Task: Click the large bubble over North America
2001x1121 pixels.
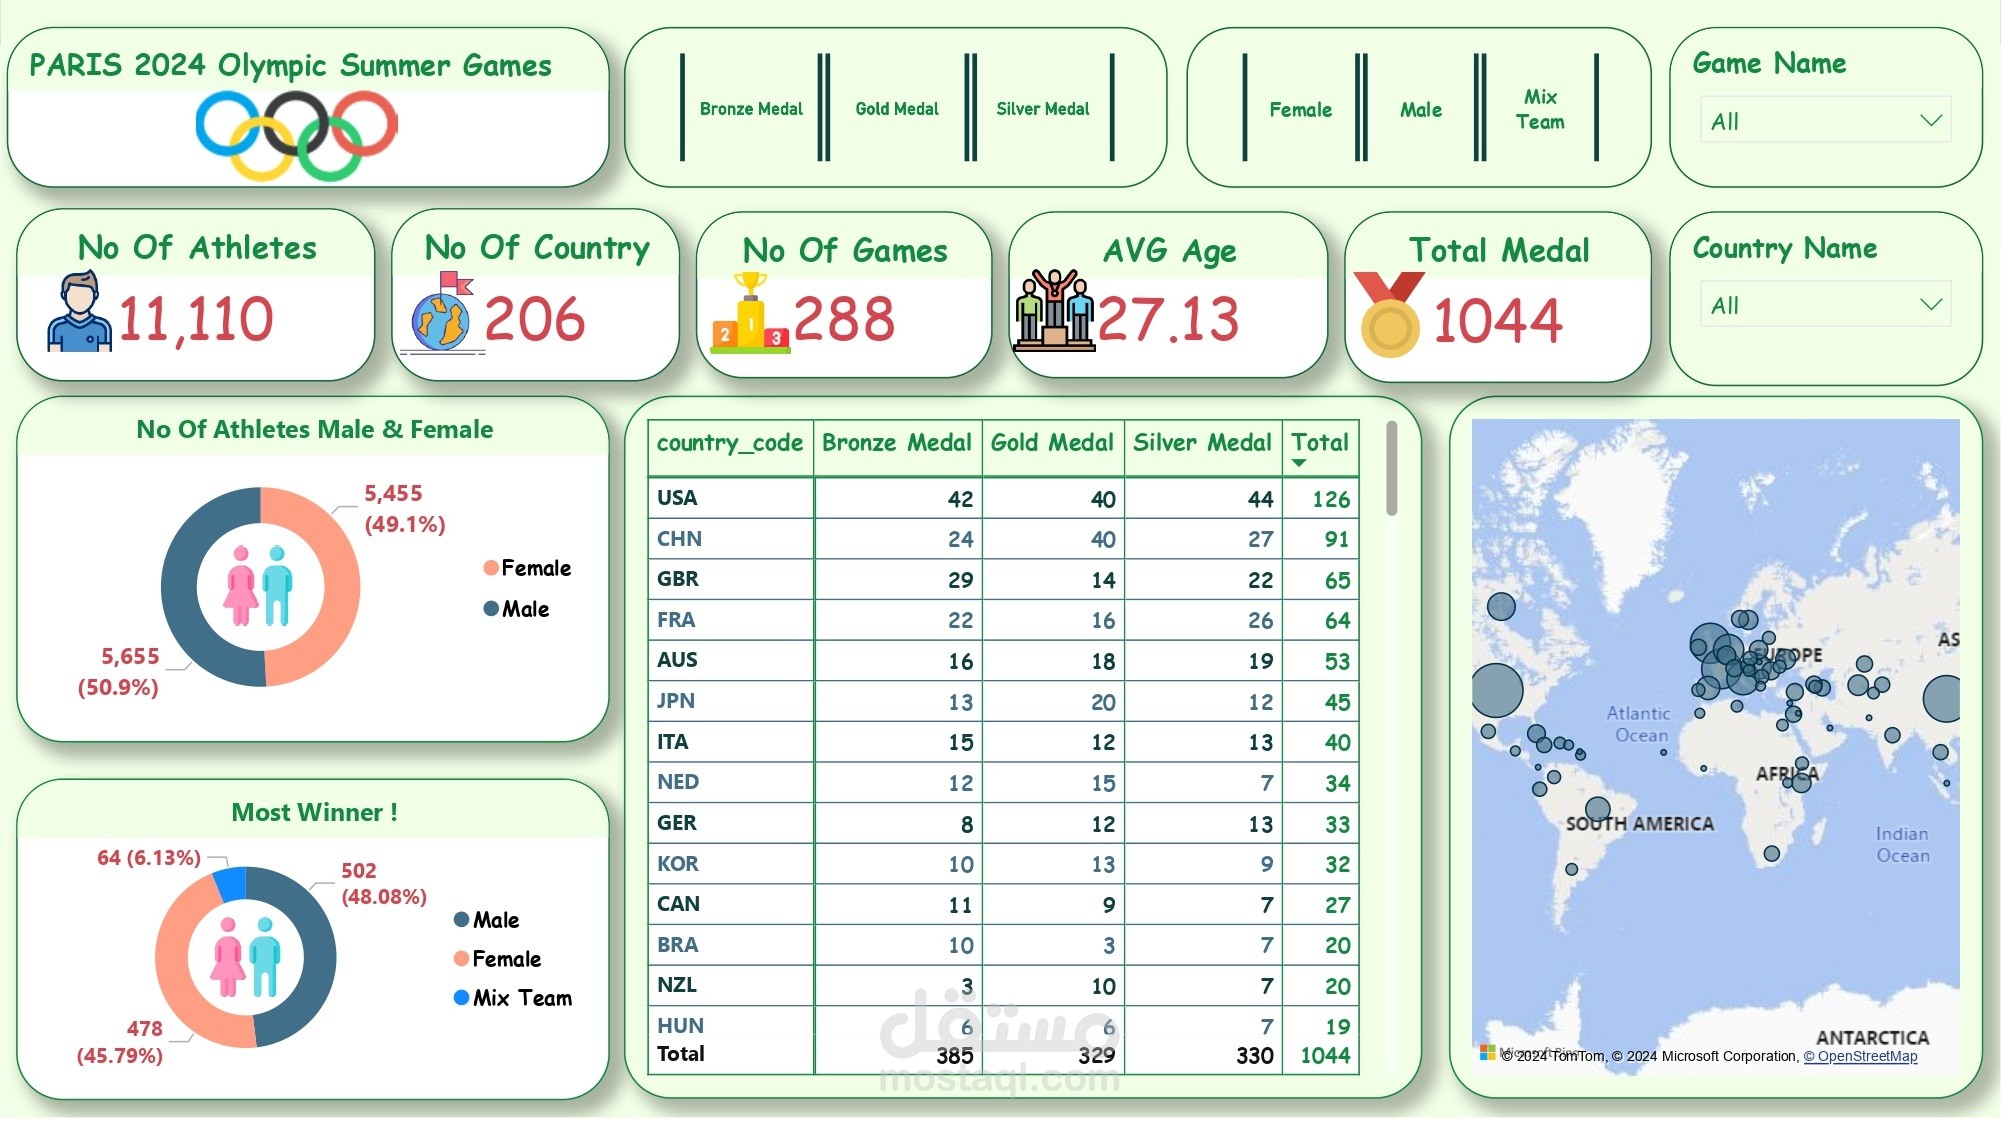Action: click(1497, 690)
